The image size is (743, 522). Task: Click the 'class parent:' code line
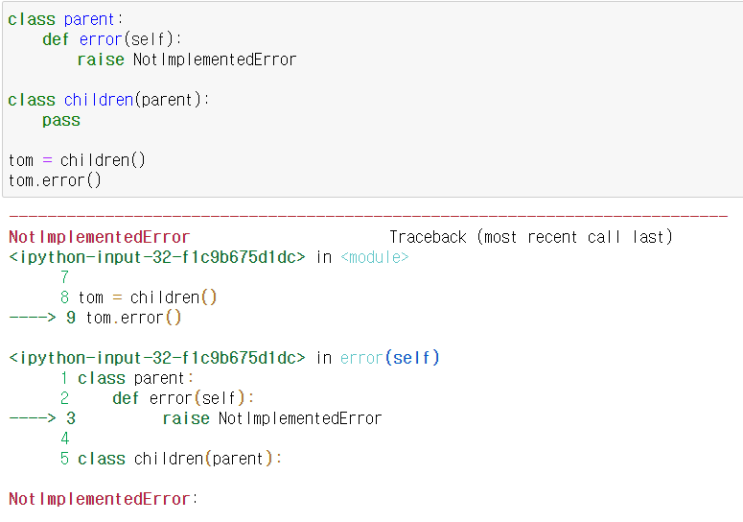coord(65,19)
